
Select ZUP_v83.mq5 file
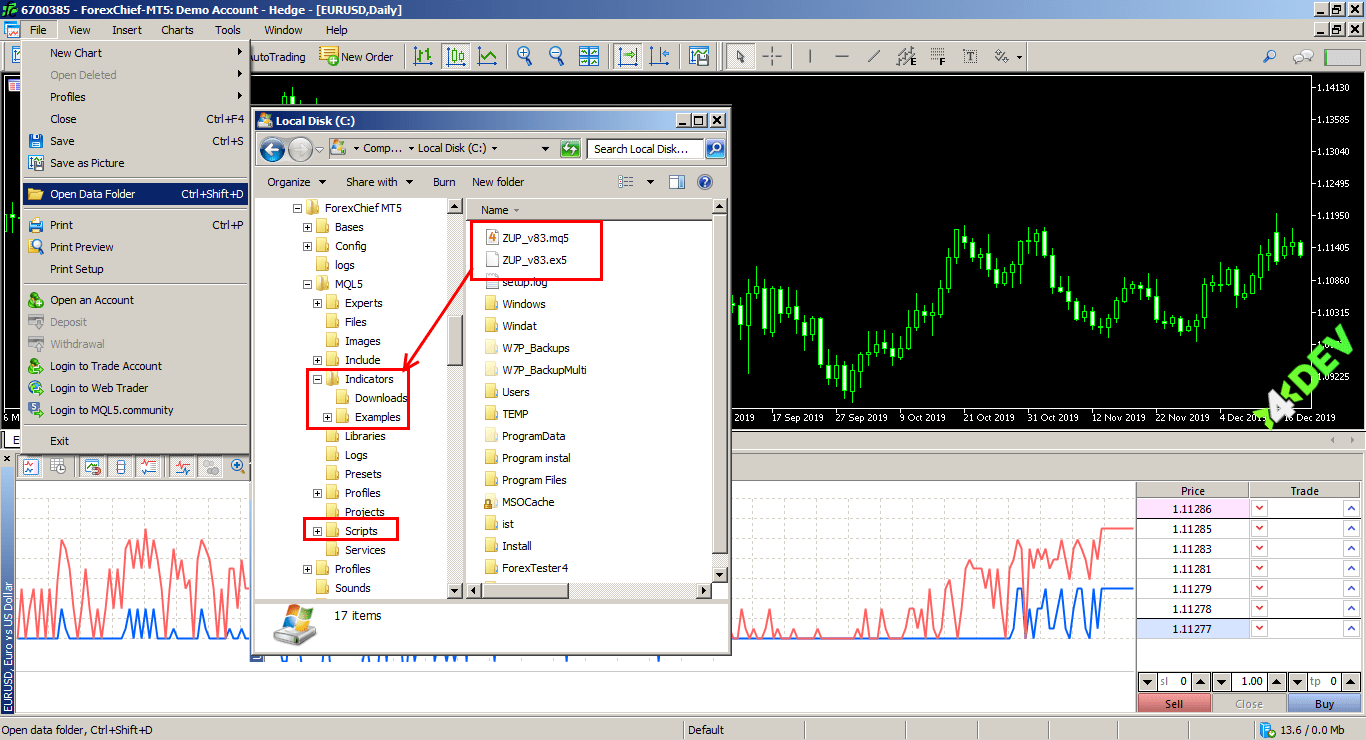pyautogui.click(x=527, y=238)
